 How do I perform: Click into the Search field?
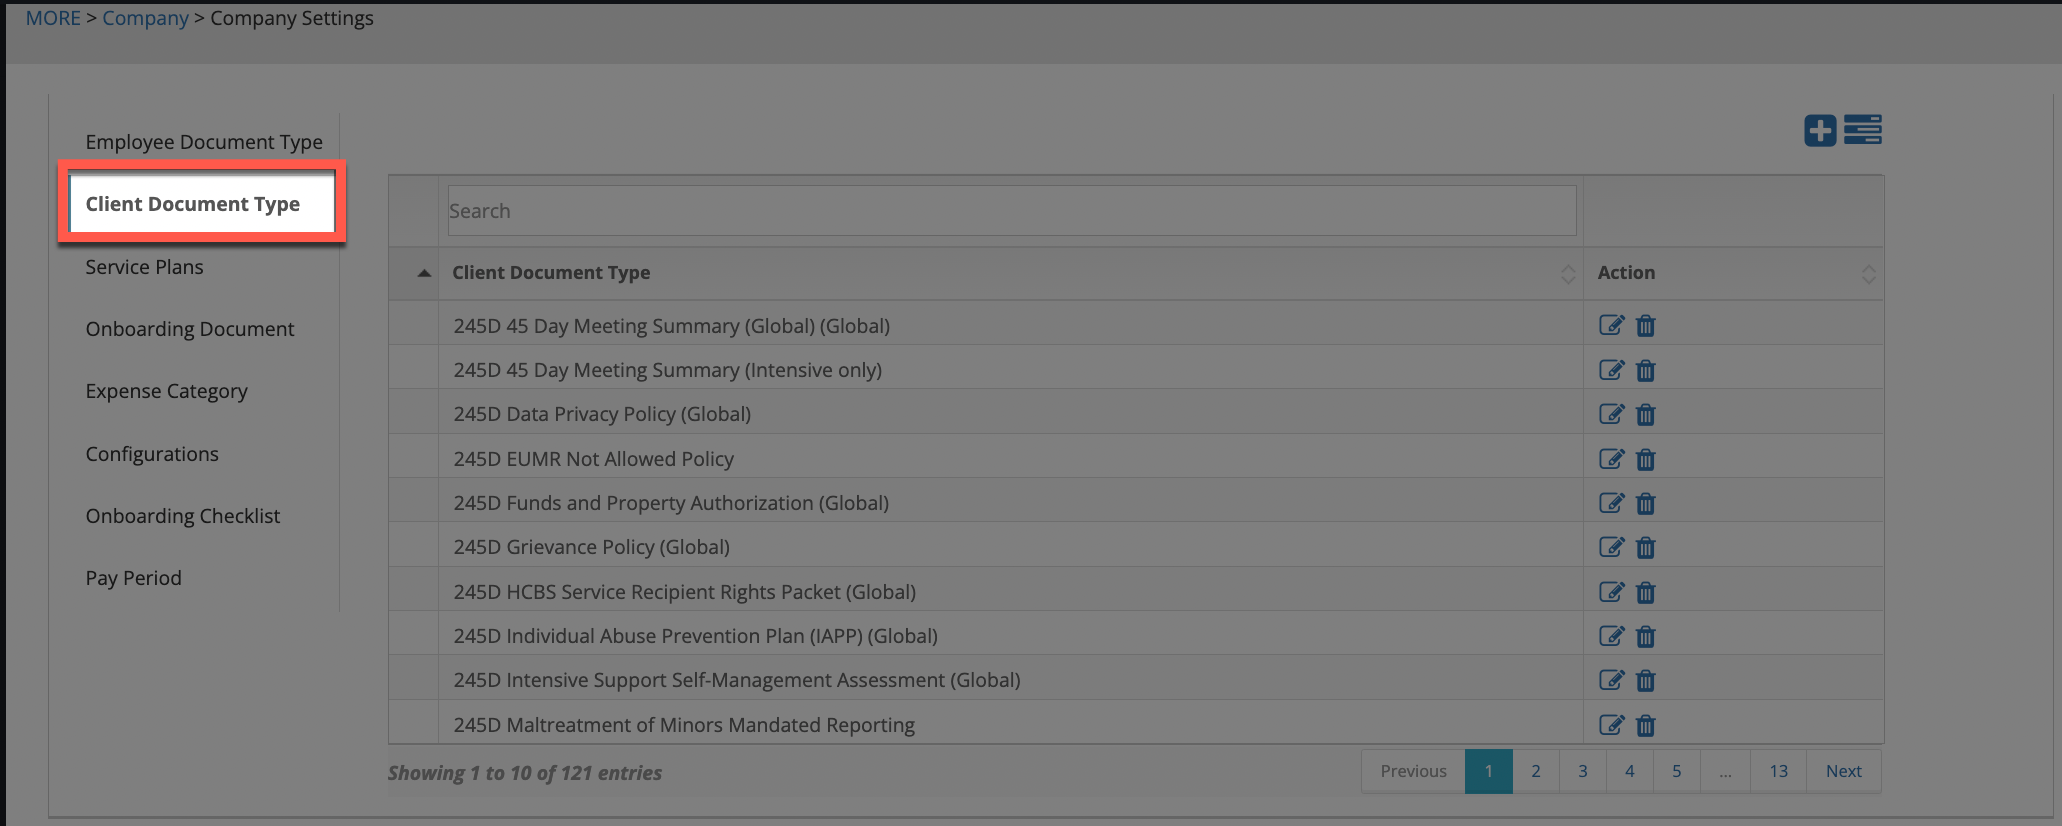(1011, 211)
